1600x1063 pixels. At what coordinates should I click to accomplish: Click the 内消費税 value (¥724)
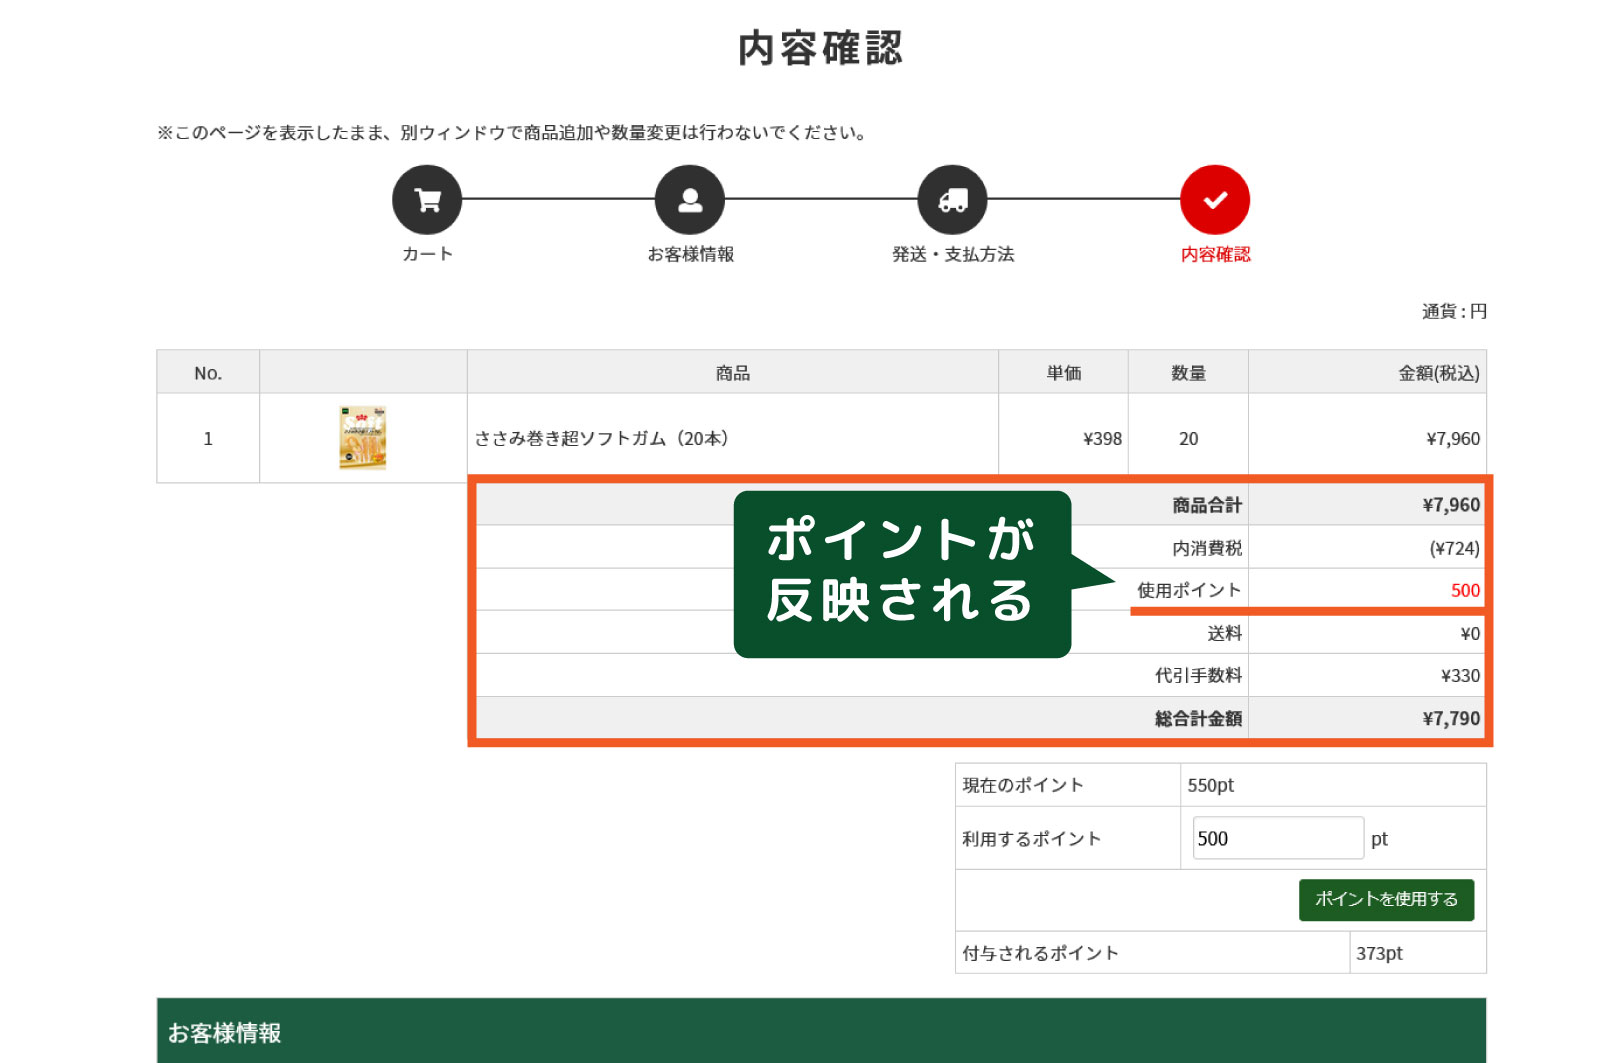(1454, 548)
